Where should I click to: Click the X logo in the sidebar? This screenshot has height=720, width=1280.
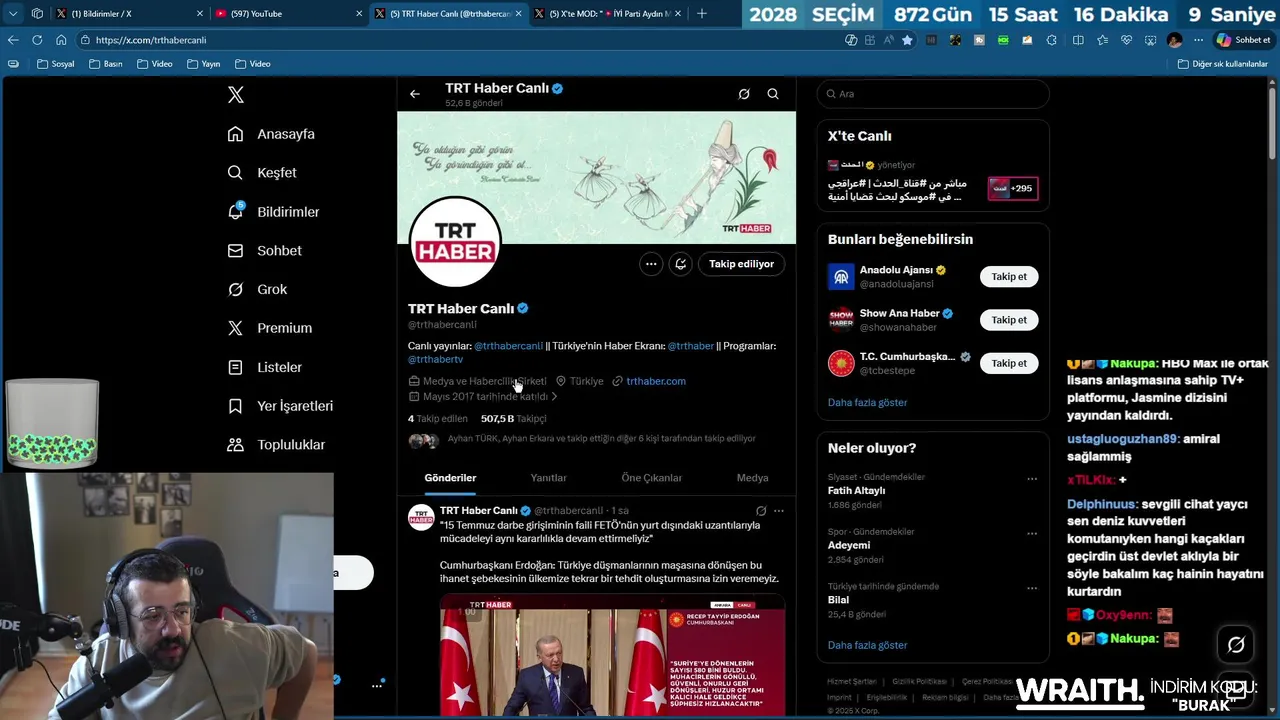click(x=236, y=95)
